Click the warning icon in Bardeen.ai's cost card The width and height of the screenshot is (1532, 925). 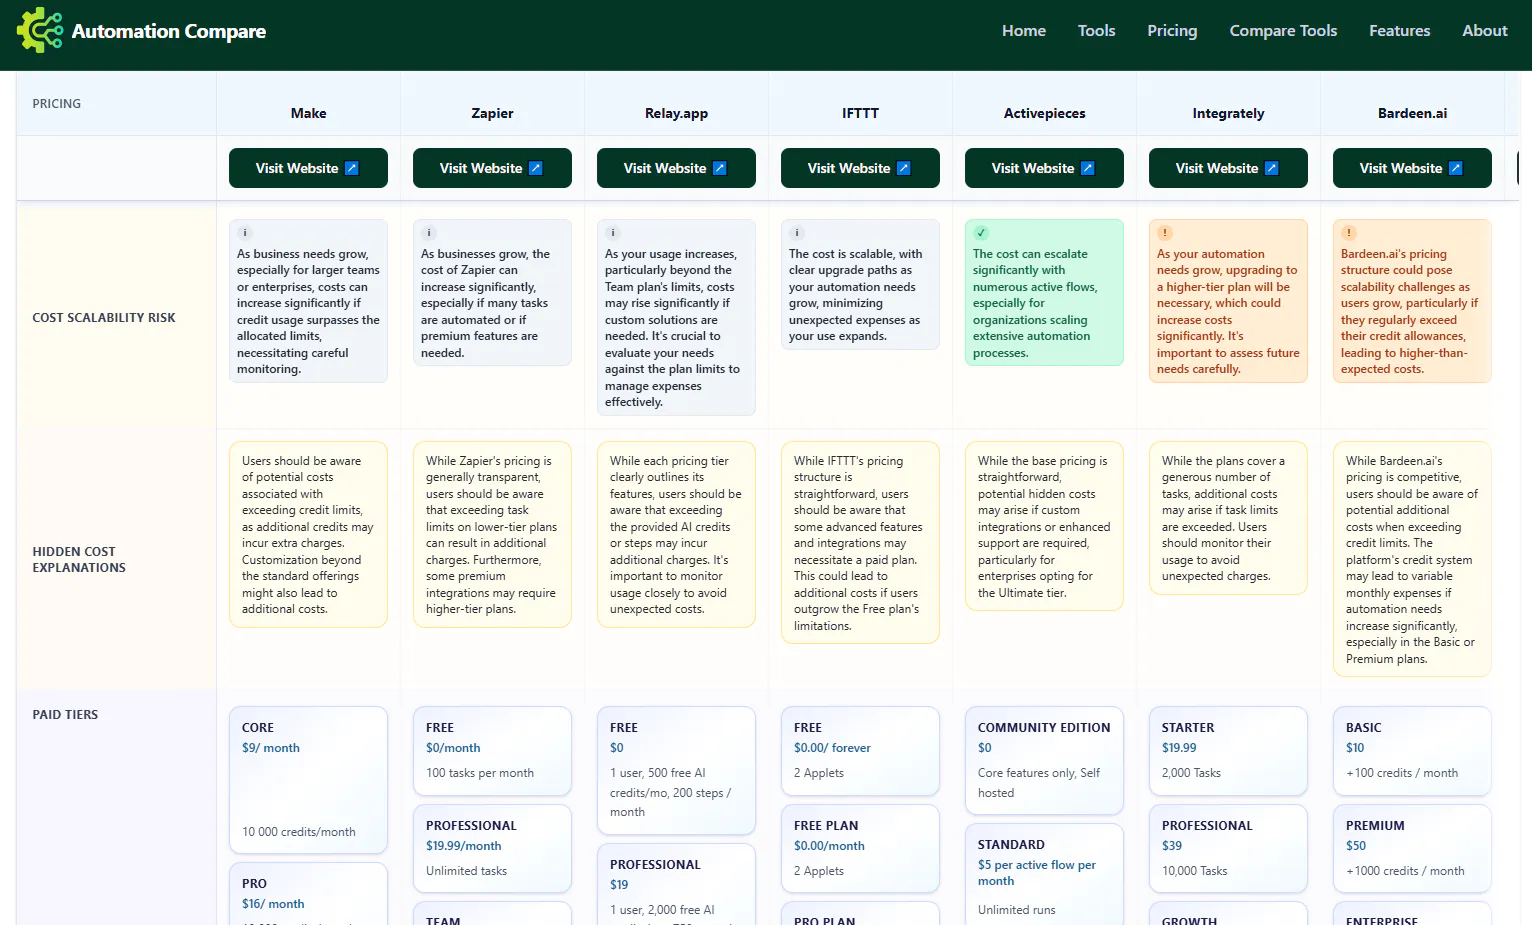(x=1349, y=233)
